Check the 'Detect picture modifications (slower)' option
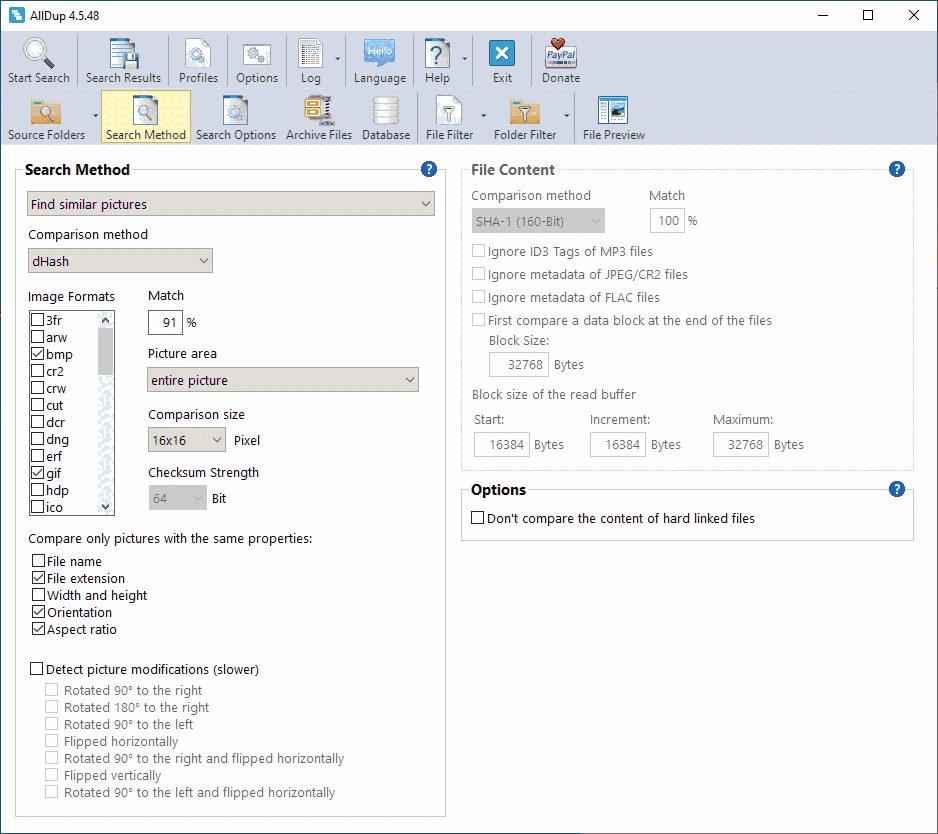This screenshot has width=938, height=834. tap(37, 668)
